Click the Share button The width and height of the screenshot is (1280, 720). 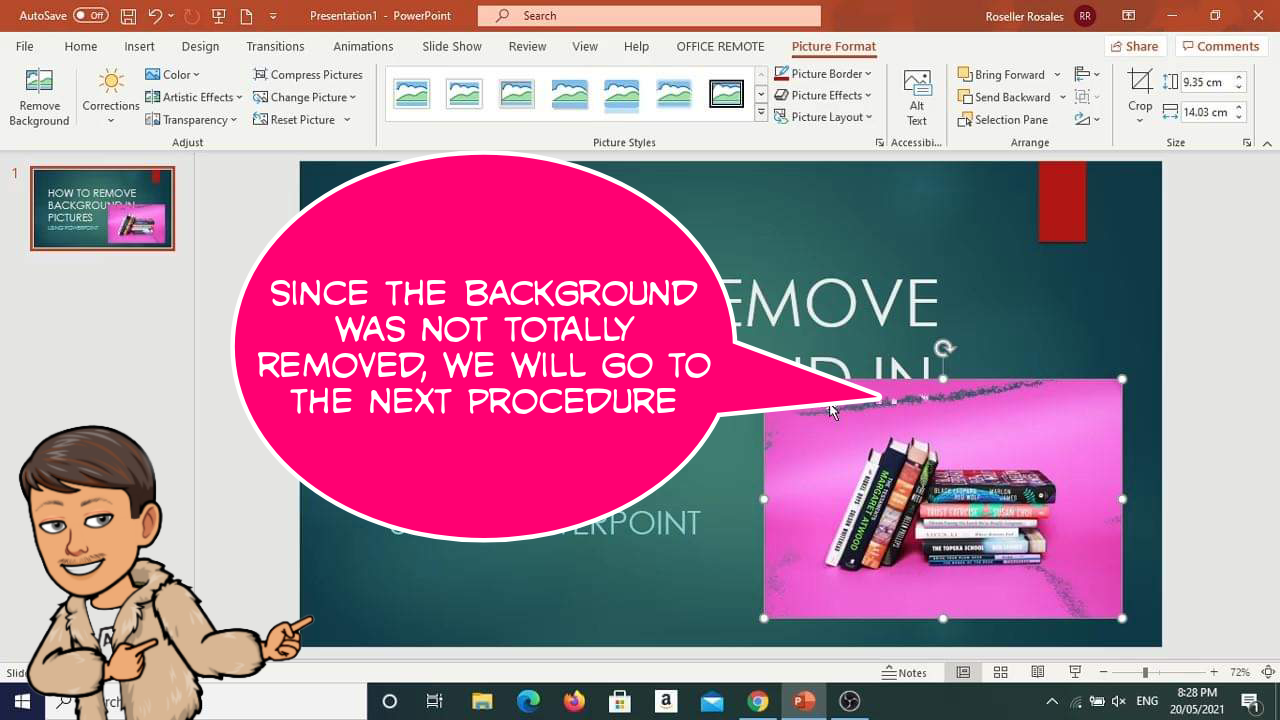[1135, 46]
